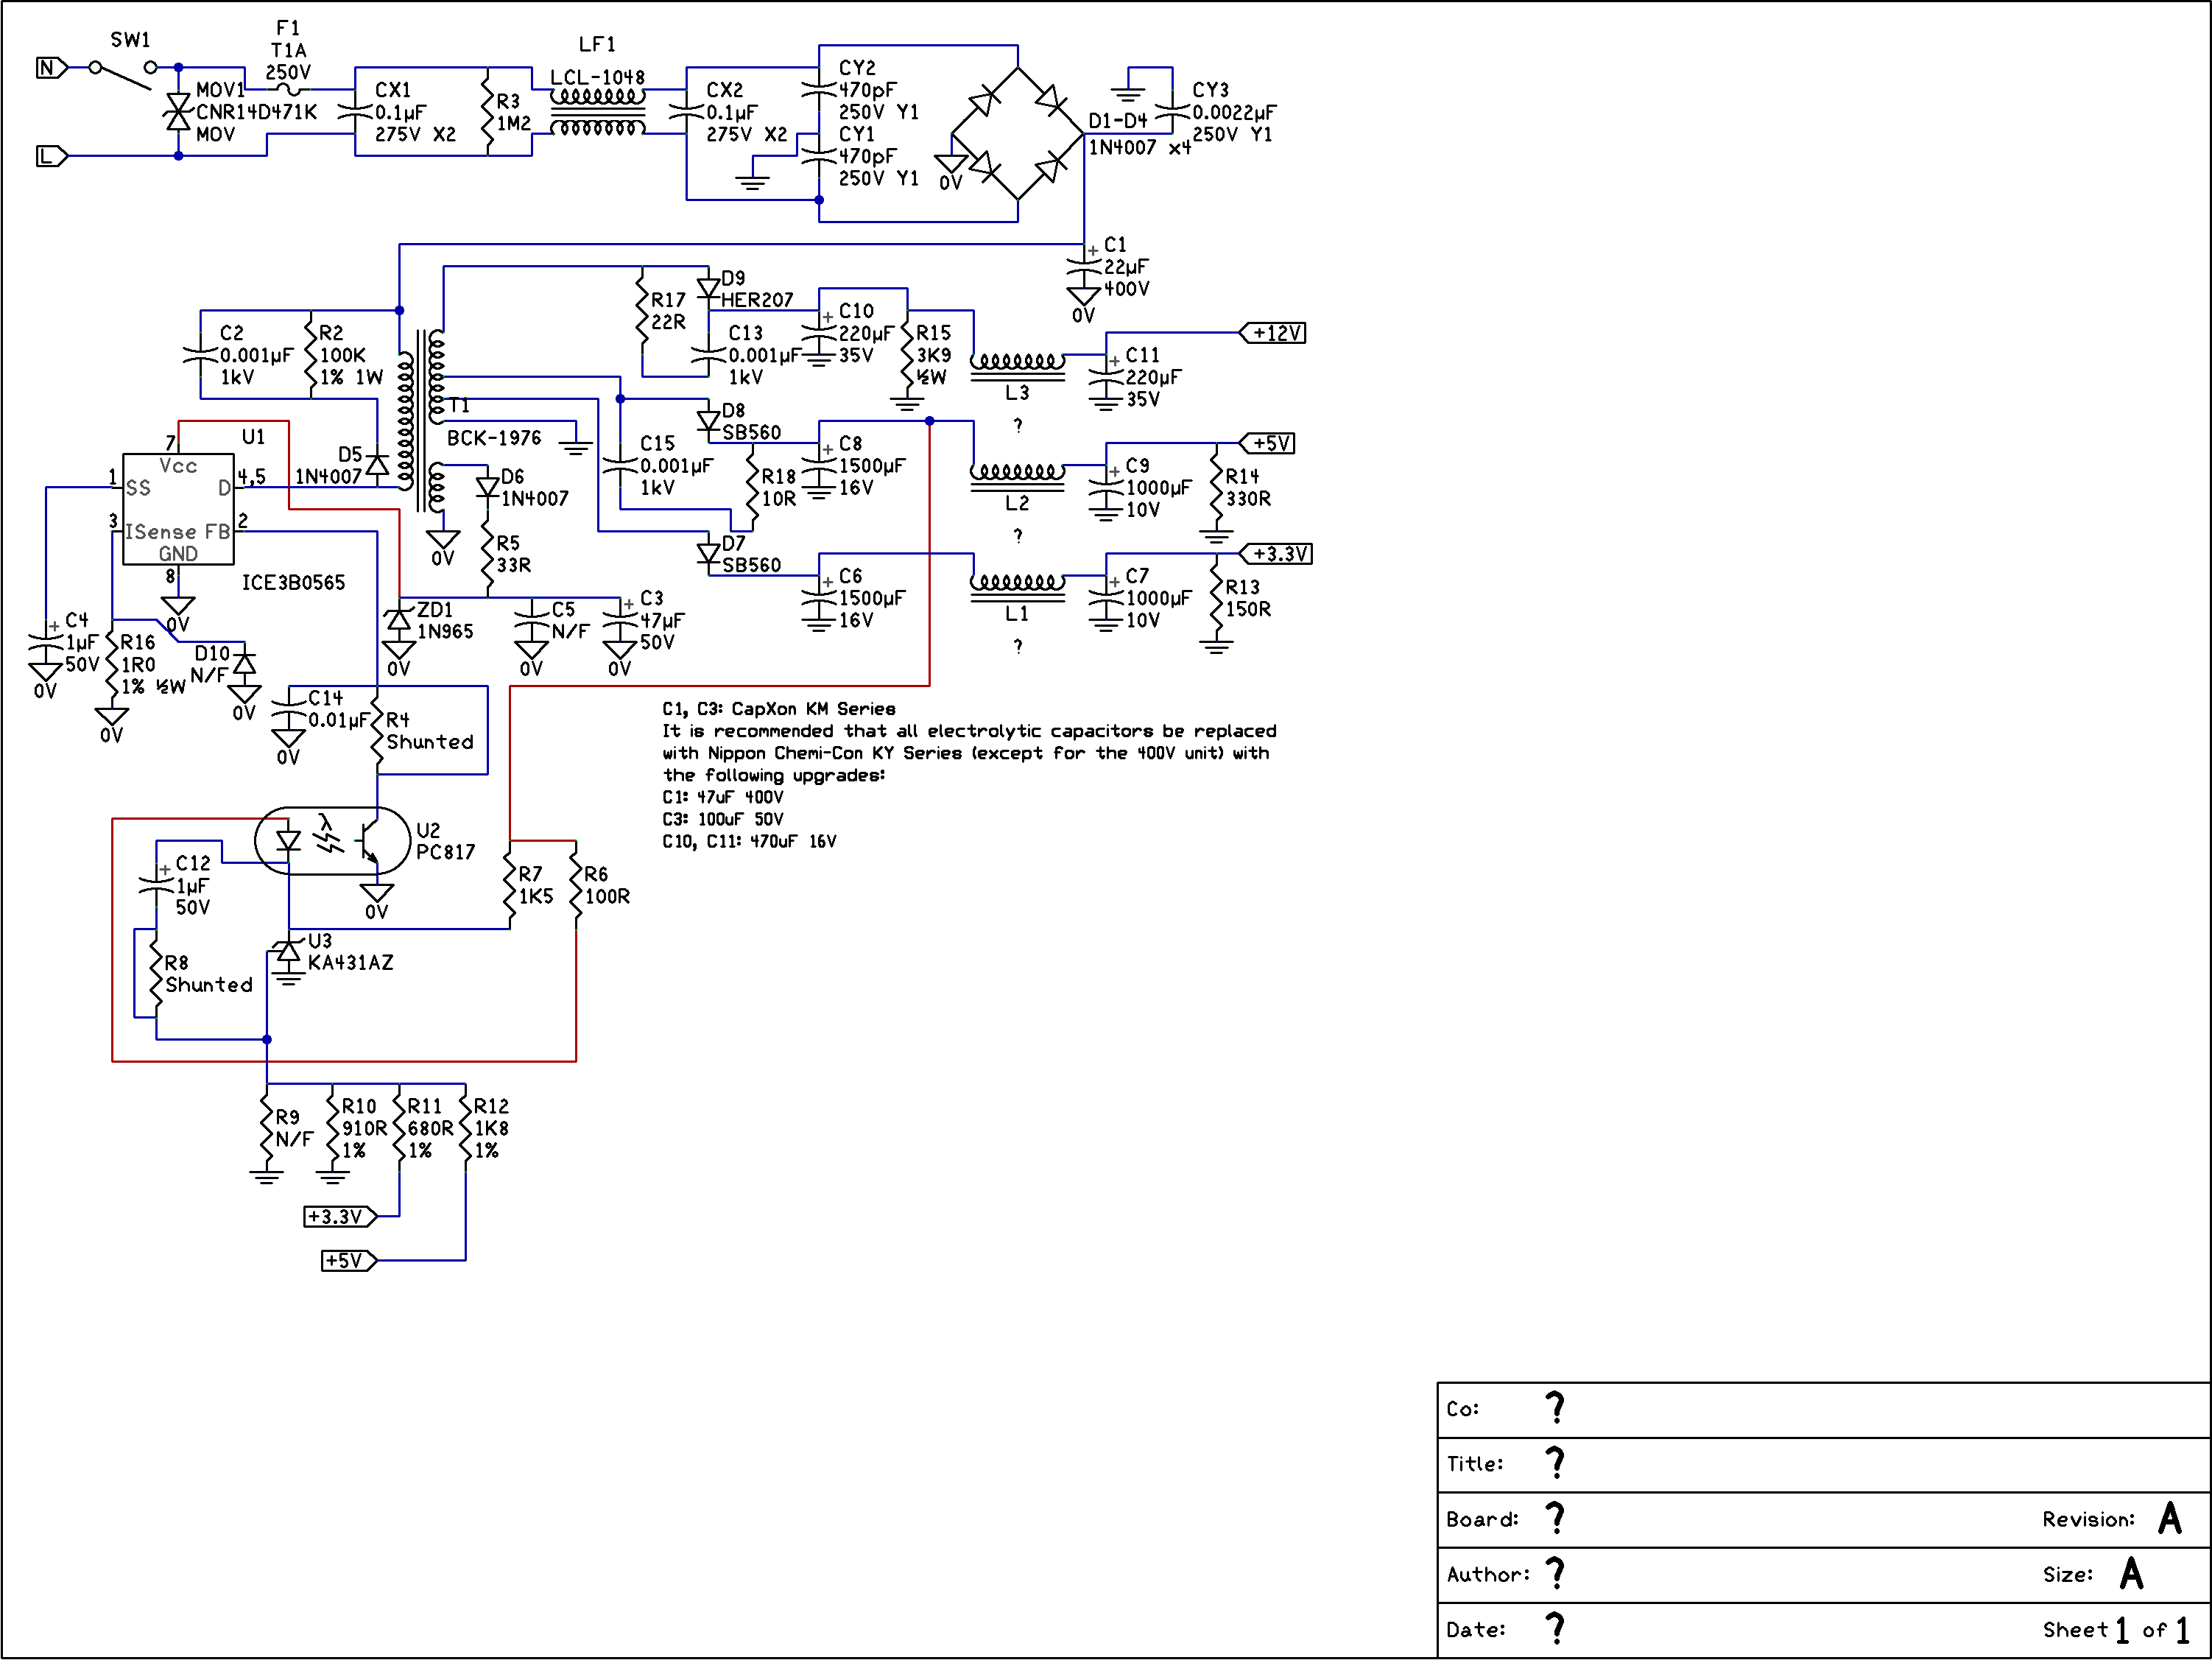Click the ZD1 zener diode symbol
The height and width of the screenshot is (1660, 2212).
pos(398,620)
